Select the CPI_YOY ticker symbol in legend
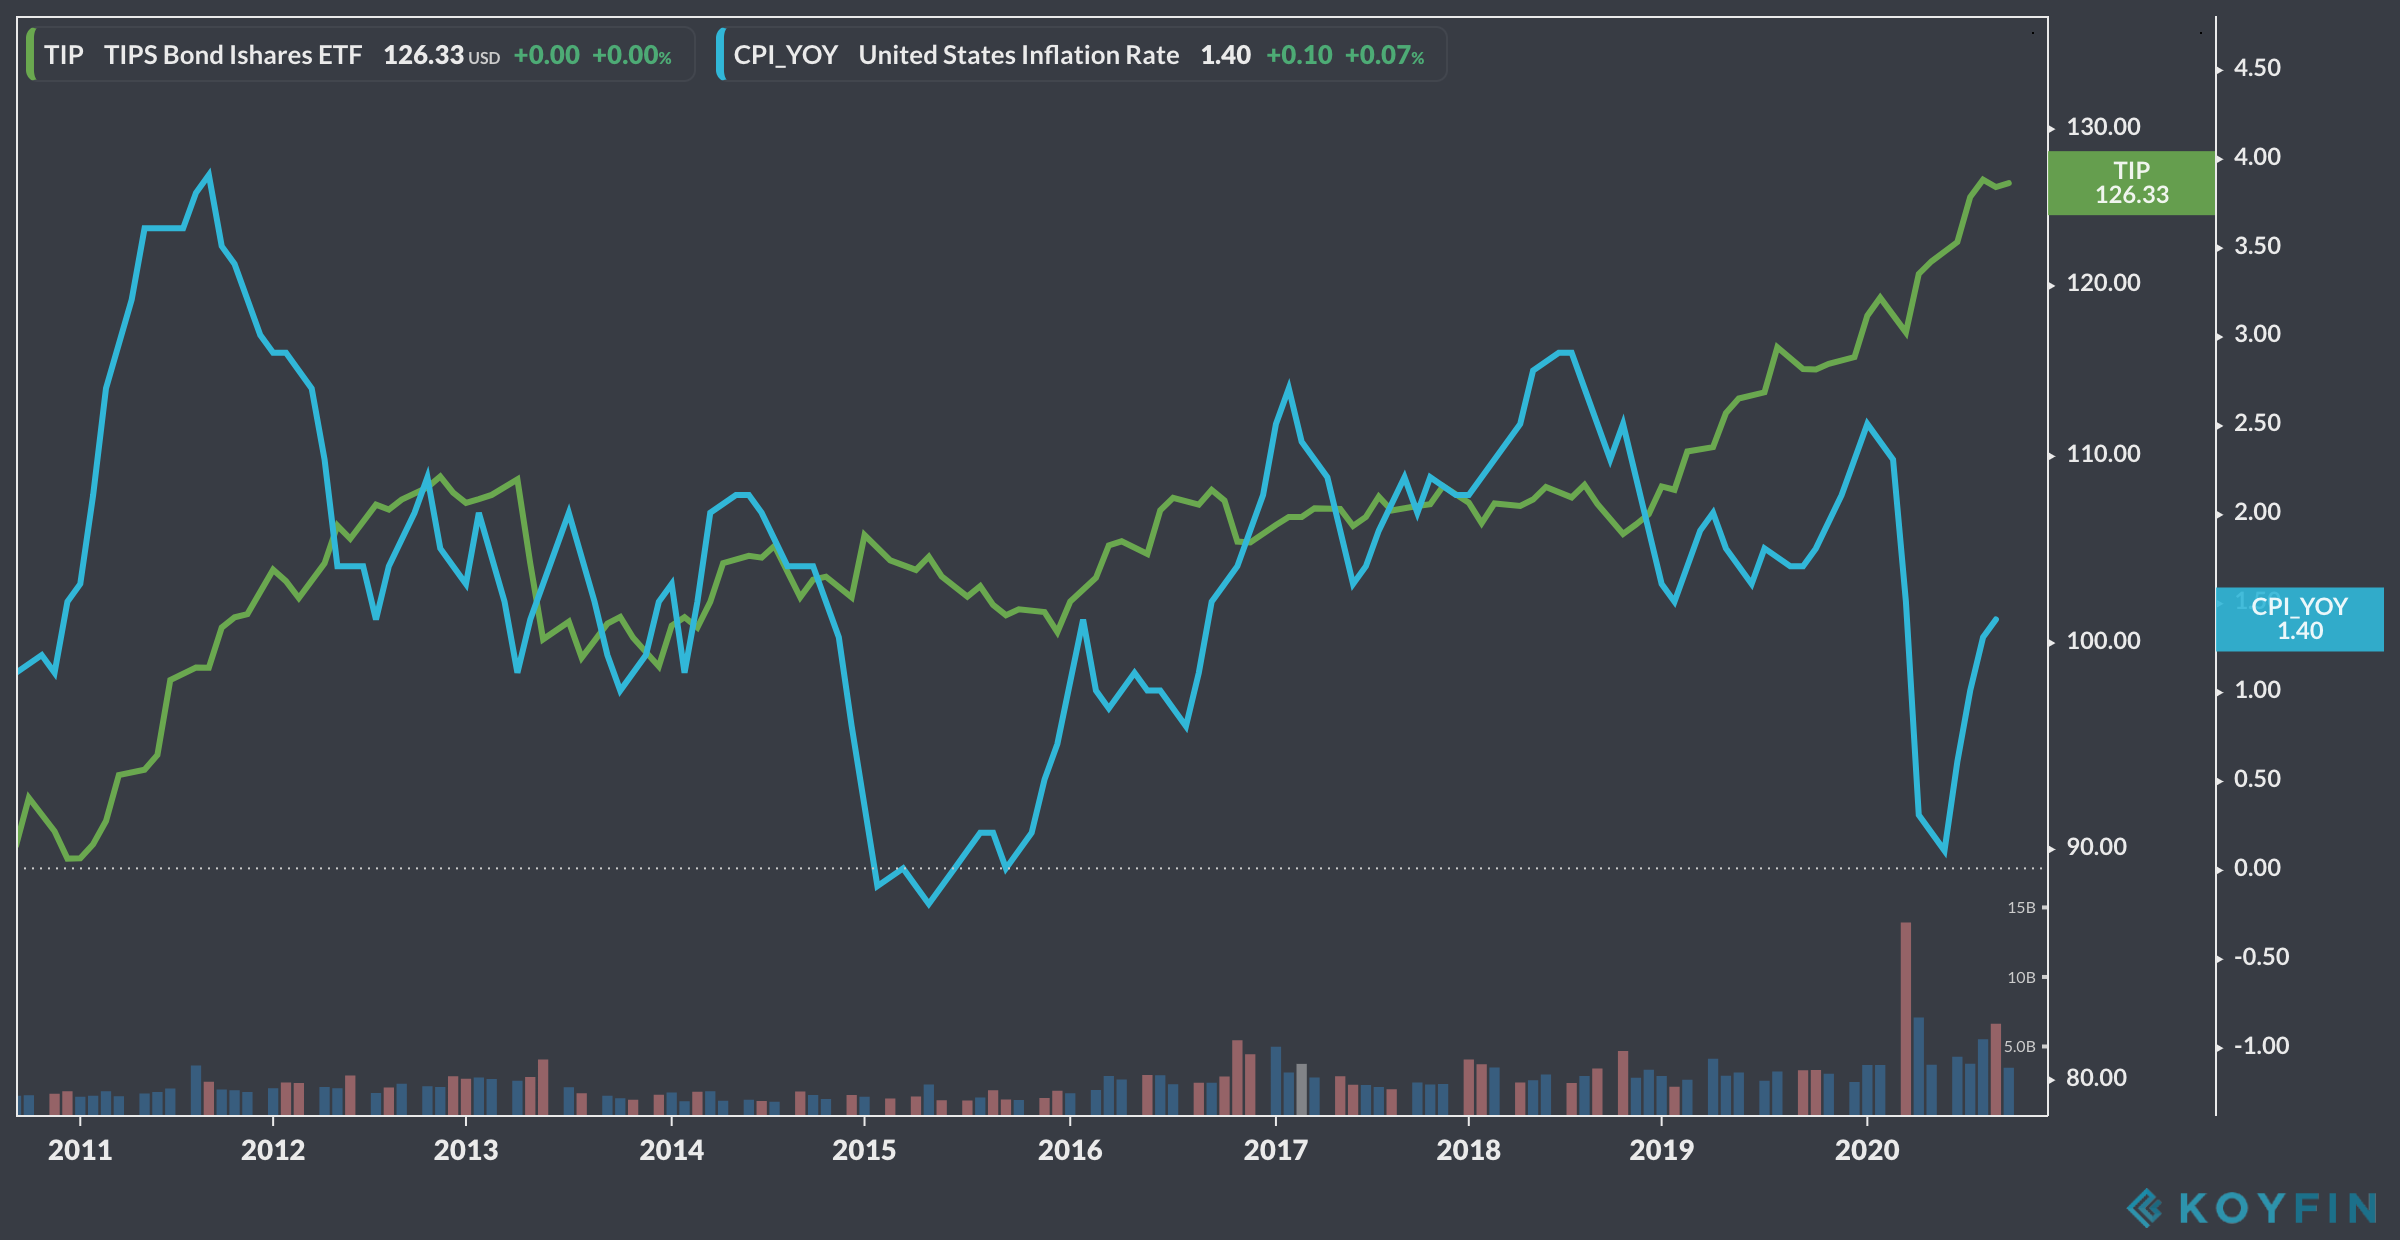 tap(785, 55)
